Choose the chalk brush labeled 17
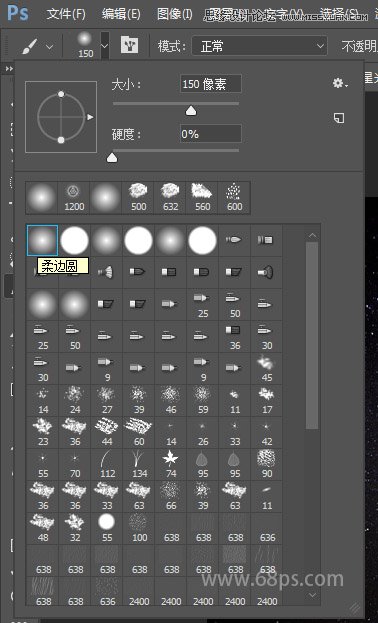The width and height of the screenshot is (378, 623). [267, 400]
